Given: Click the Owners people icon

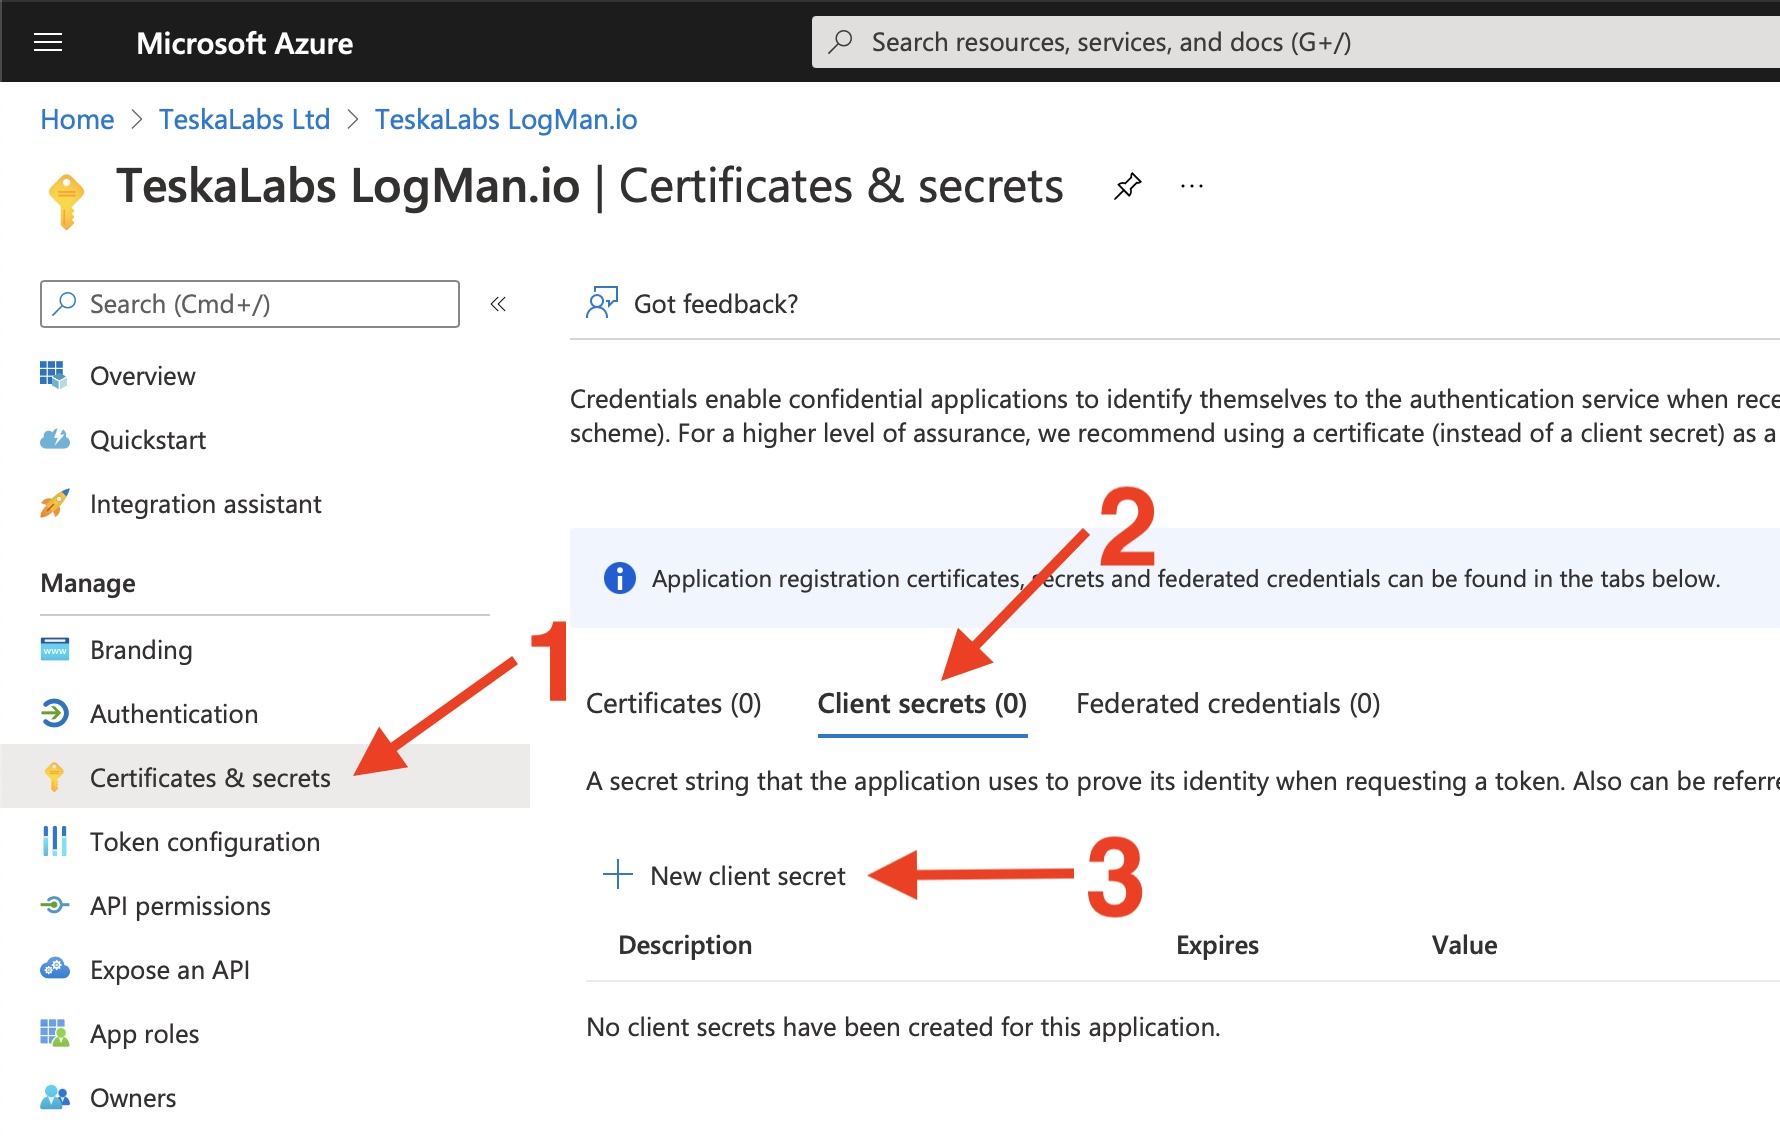Looking at the screenshot, I should (x=54, y=1097).
